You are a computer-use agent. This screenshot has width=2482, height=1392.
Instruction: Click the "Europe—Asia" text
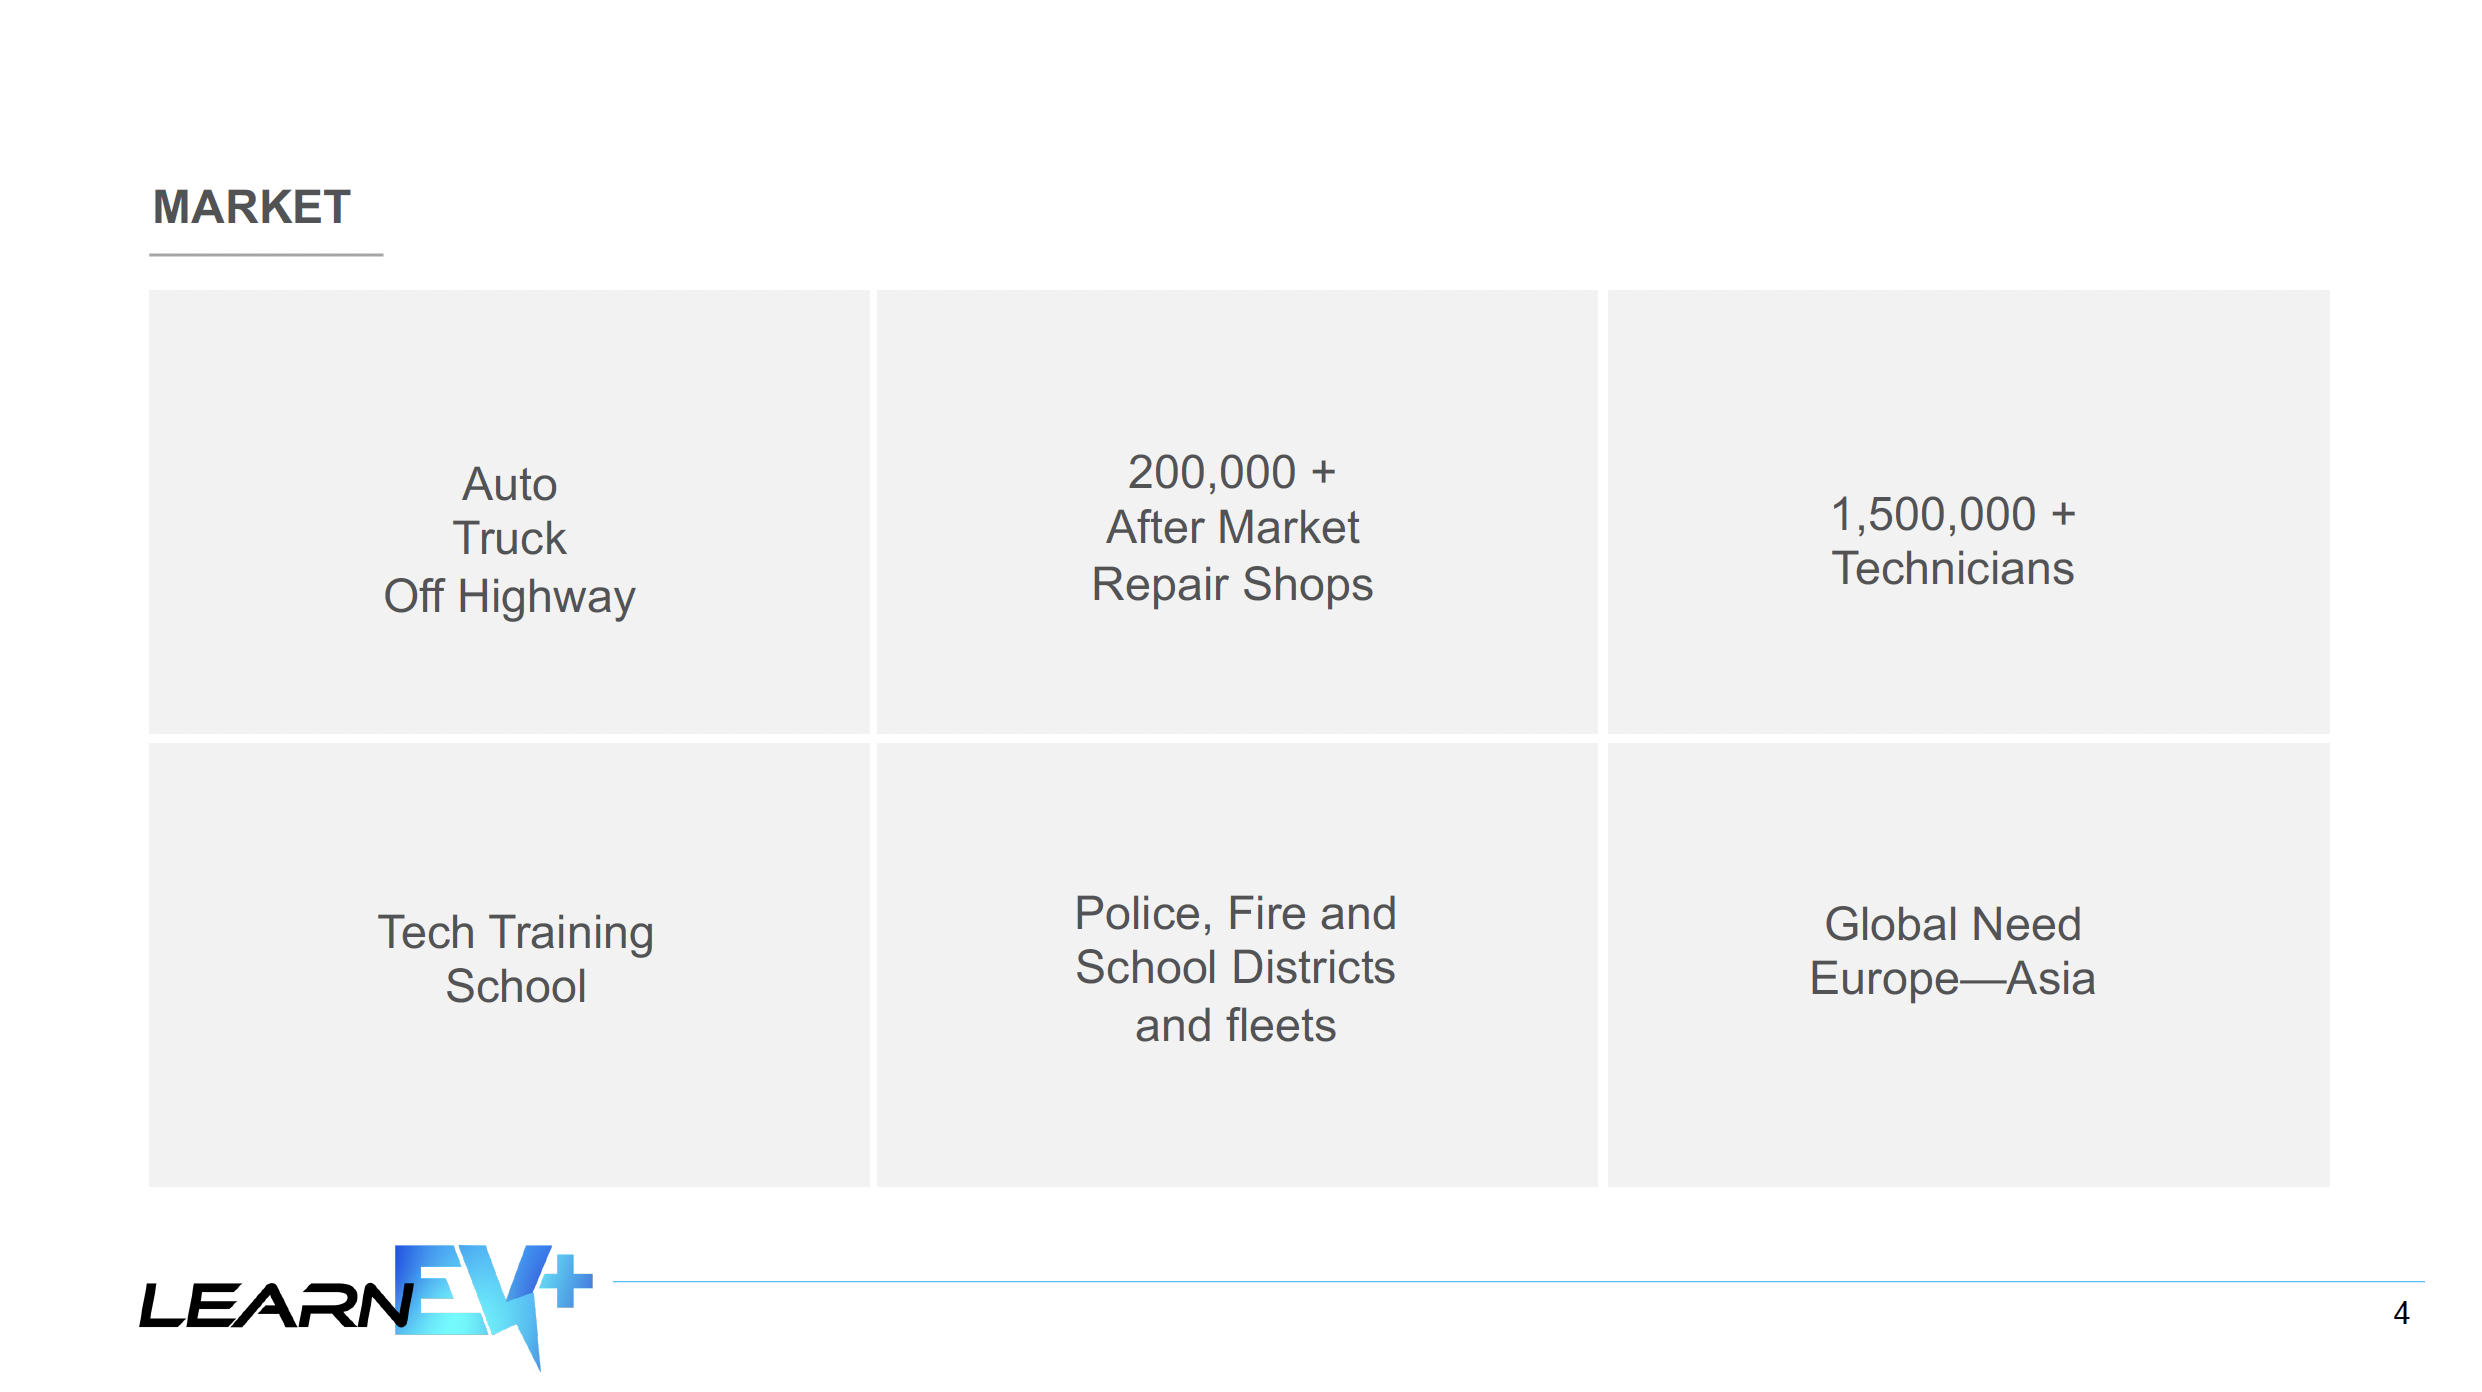tap(1952, 978)
